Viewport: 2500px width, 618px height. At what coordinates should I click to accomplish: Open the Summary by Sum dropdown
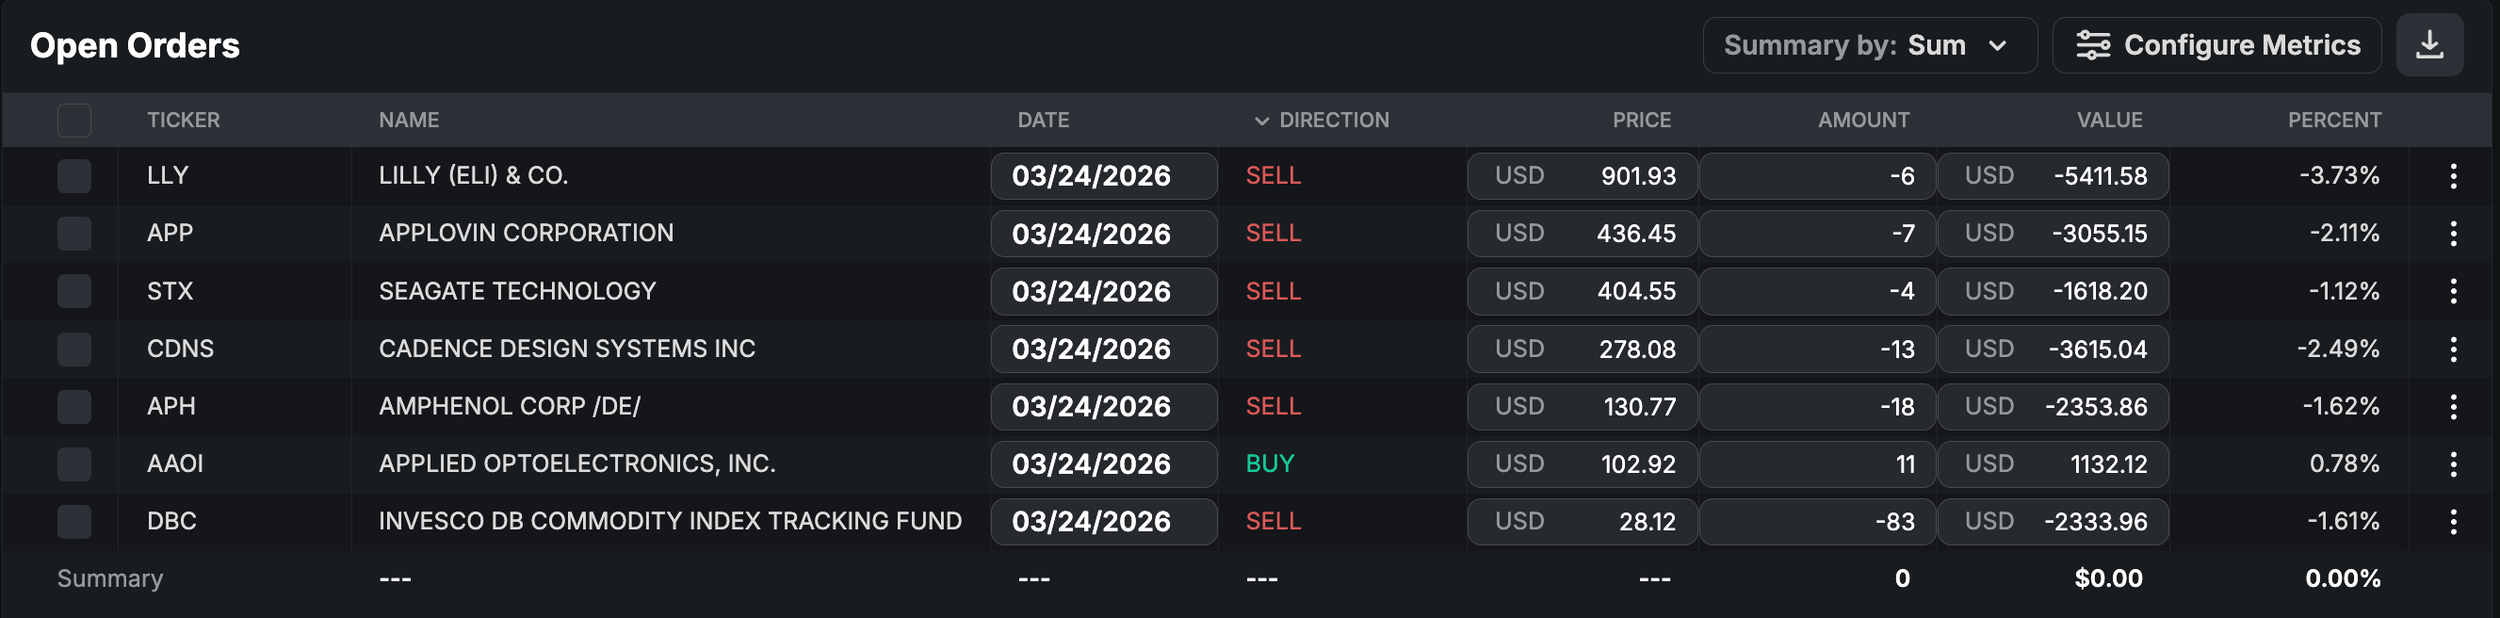point(1869,45)
